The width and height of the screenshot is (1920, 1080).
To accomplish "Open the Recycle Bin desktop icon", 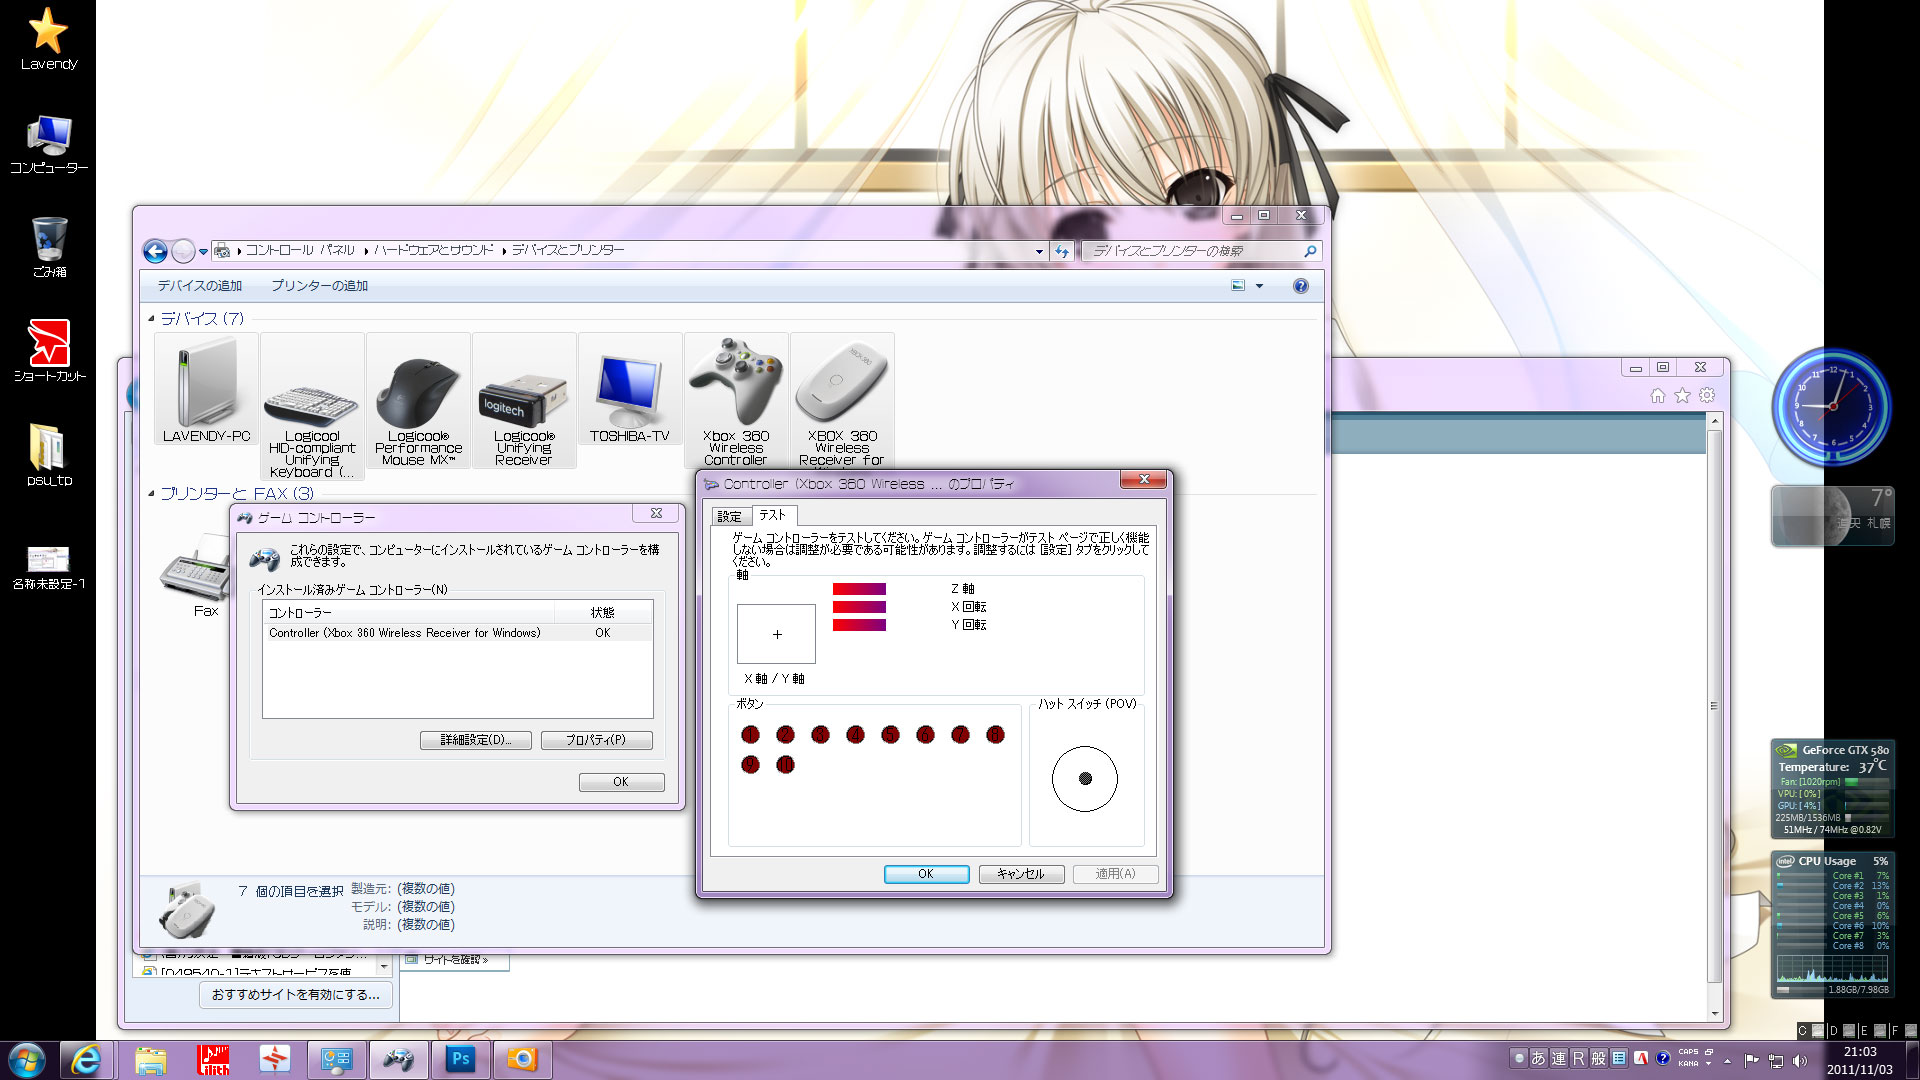I will (x=49, y=248).
